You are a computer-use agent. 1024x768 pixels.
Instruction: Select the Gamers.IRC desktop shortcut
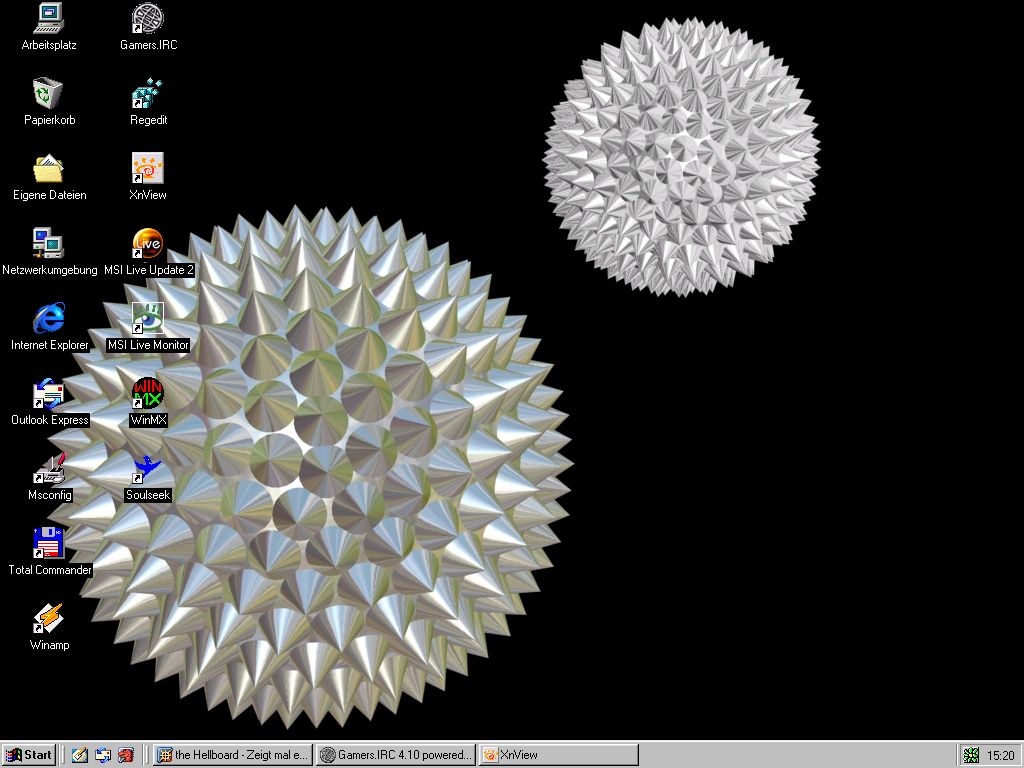pos(148,19)
